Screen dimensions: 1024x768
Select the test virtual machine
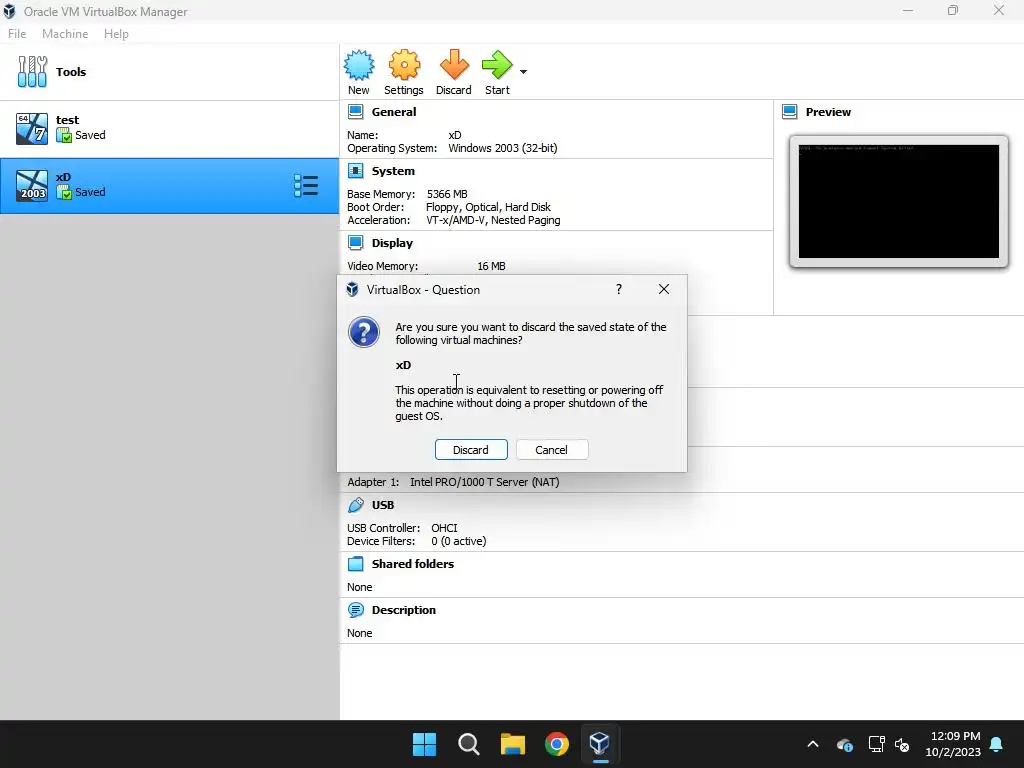169,129
